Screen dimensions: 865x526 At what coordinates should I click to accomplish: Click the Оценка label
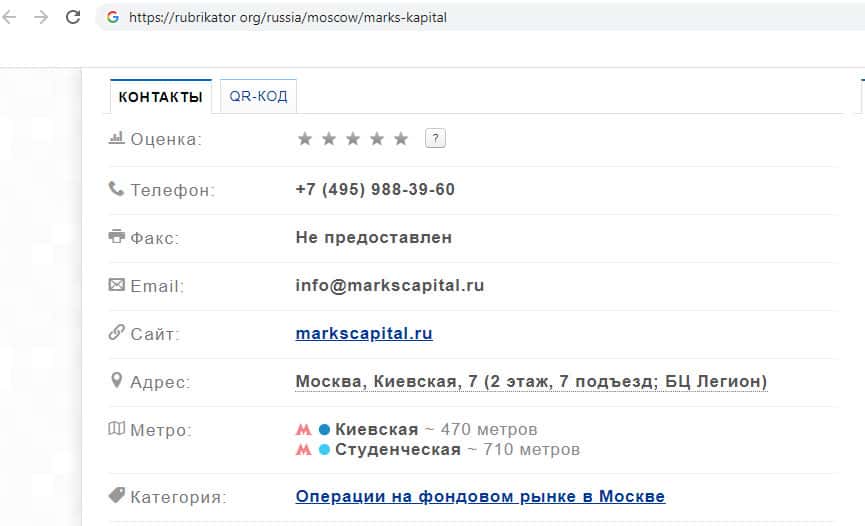166,139
